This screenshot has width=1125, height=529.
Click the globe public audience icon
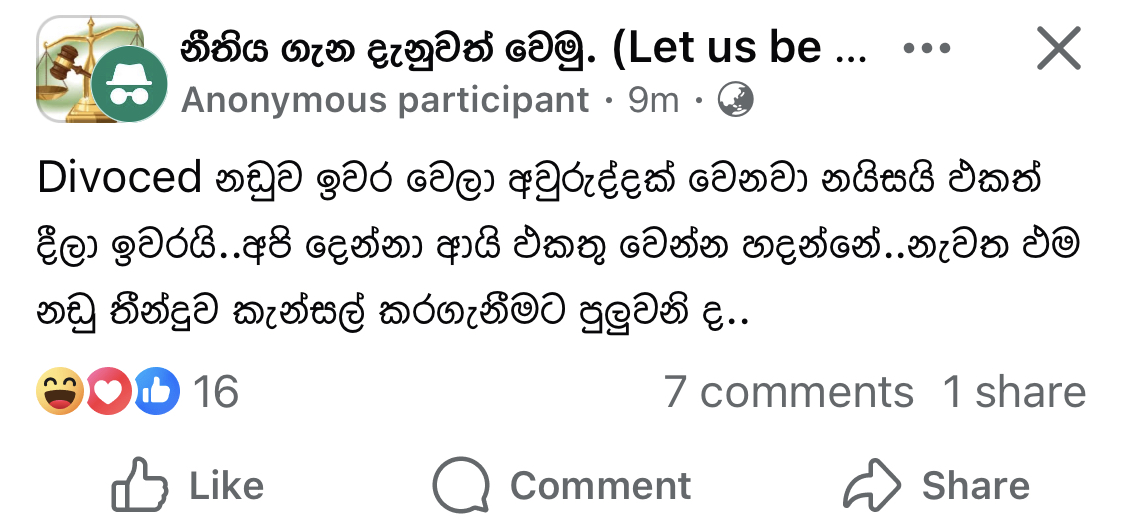[x=735, y=100]
